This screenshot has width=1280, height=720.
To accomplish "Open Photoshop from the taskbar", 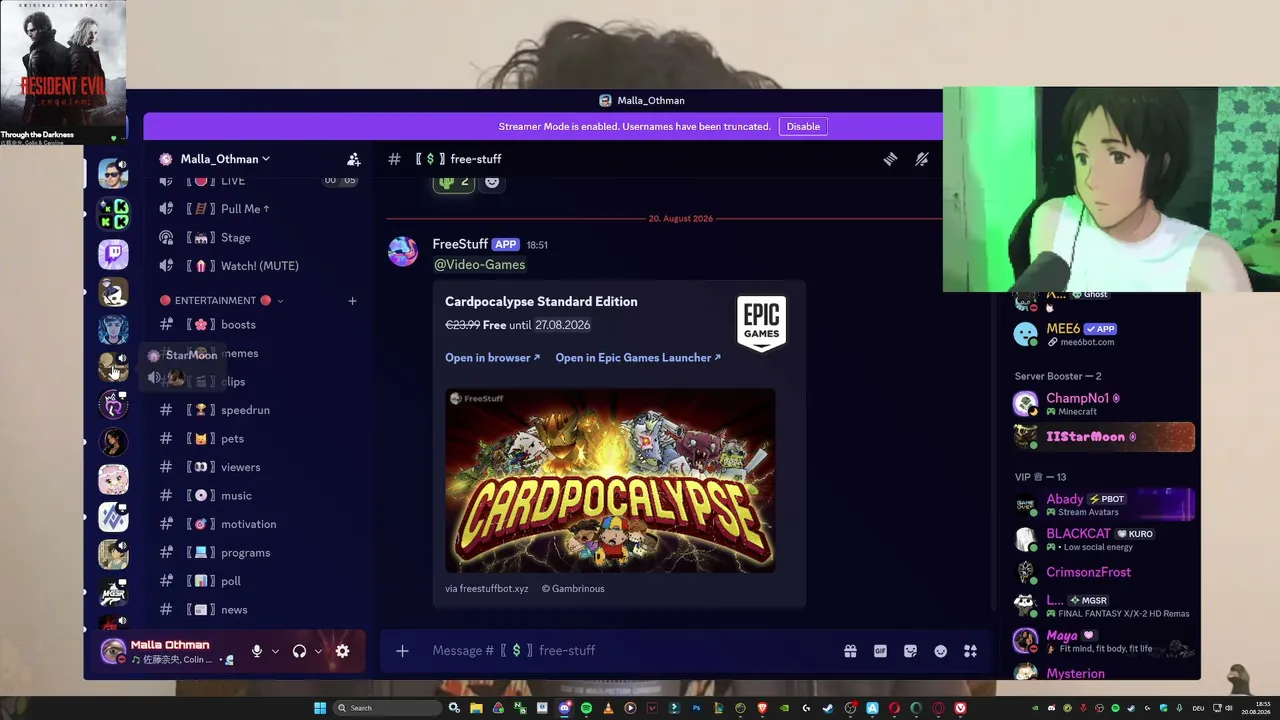I will point(696,708).
